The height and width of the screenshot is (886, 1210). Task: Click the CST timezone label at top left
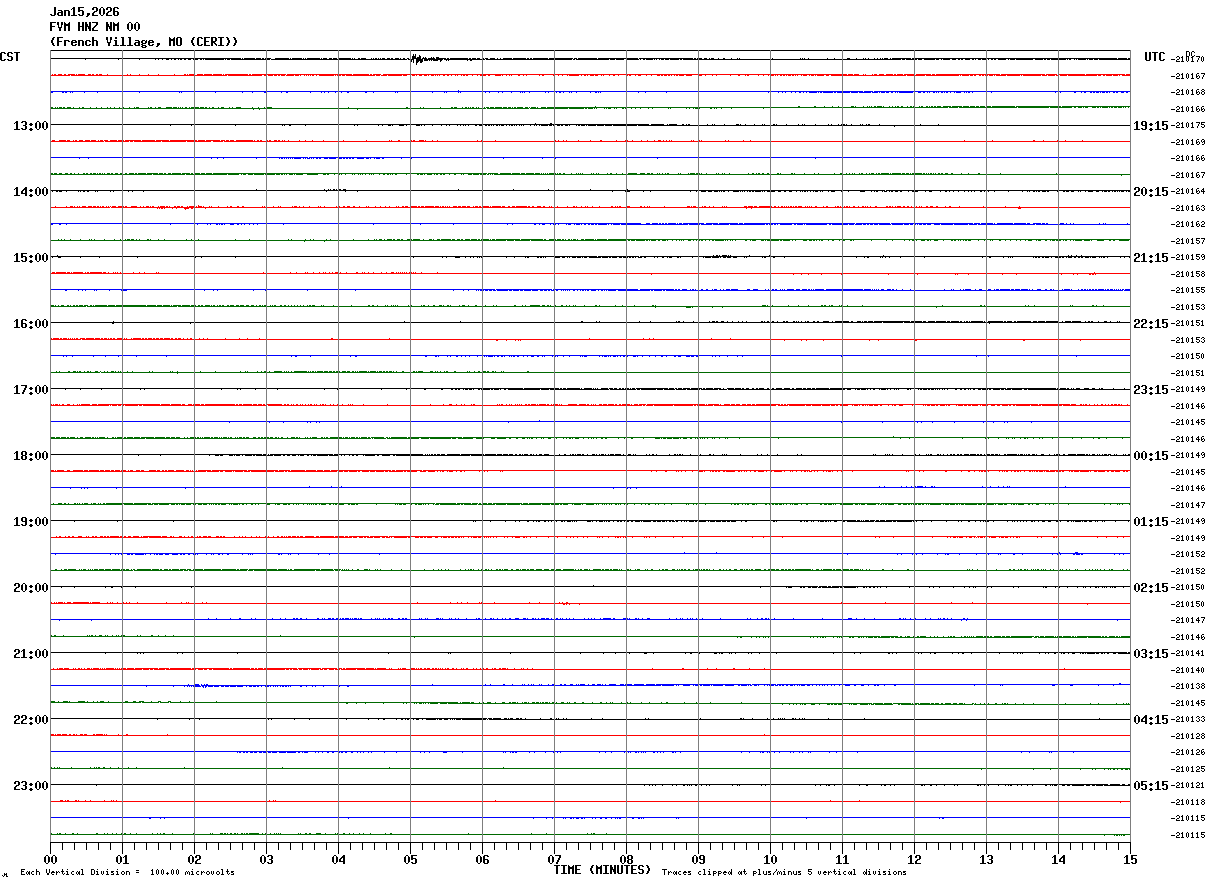point(10,57)
